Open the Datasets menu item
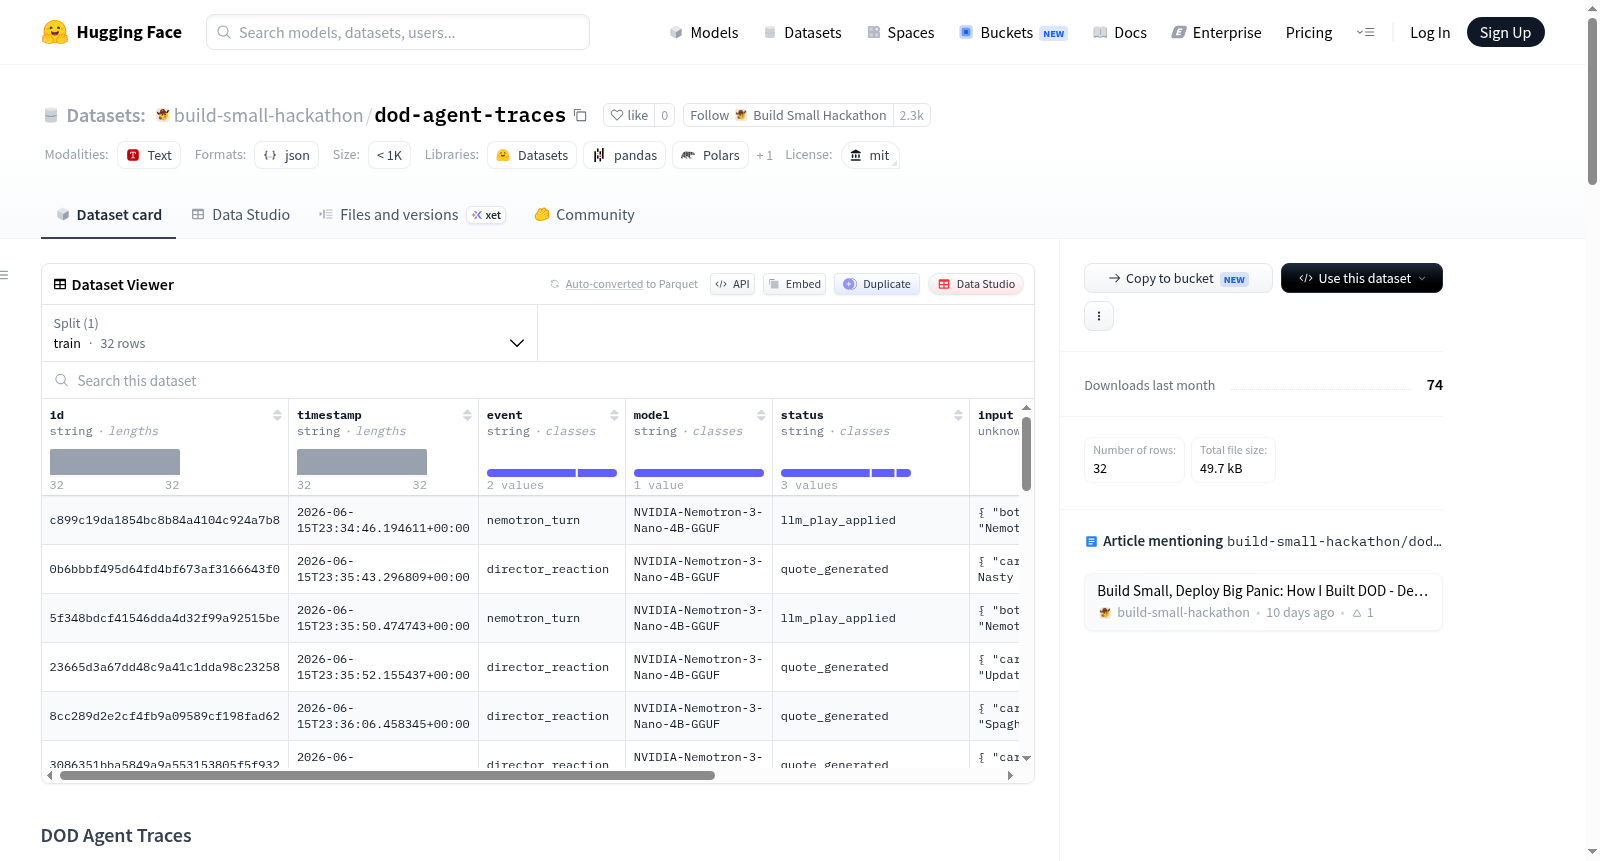This screenshot has width=1600, height=861. (x=803, y=32)
